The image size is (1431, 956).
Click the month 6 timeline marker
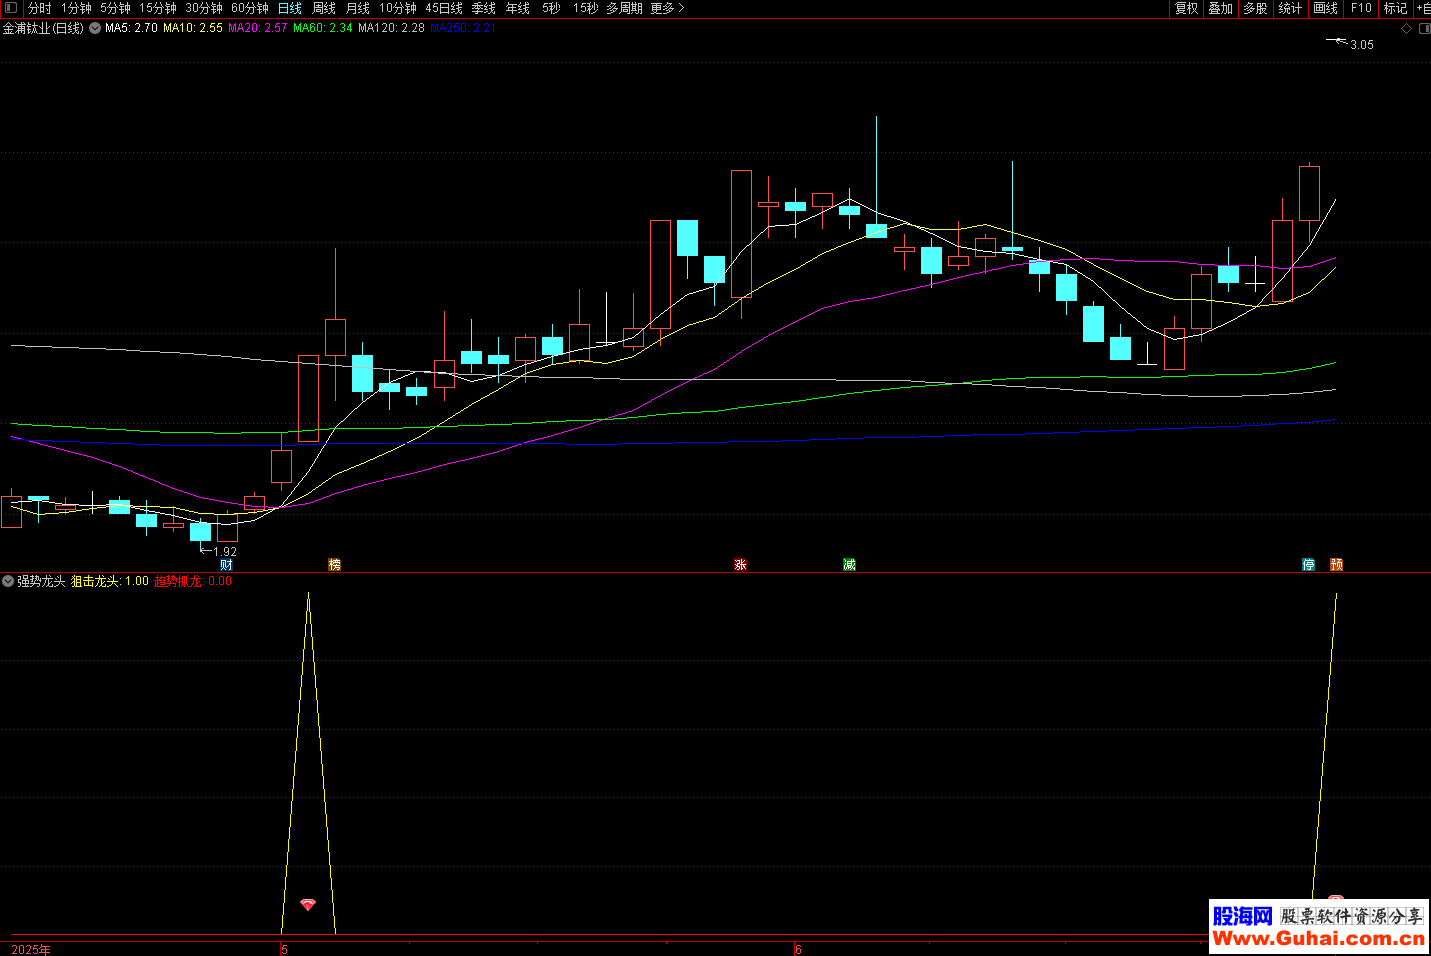tap(798, 949)
